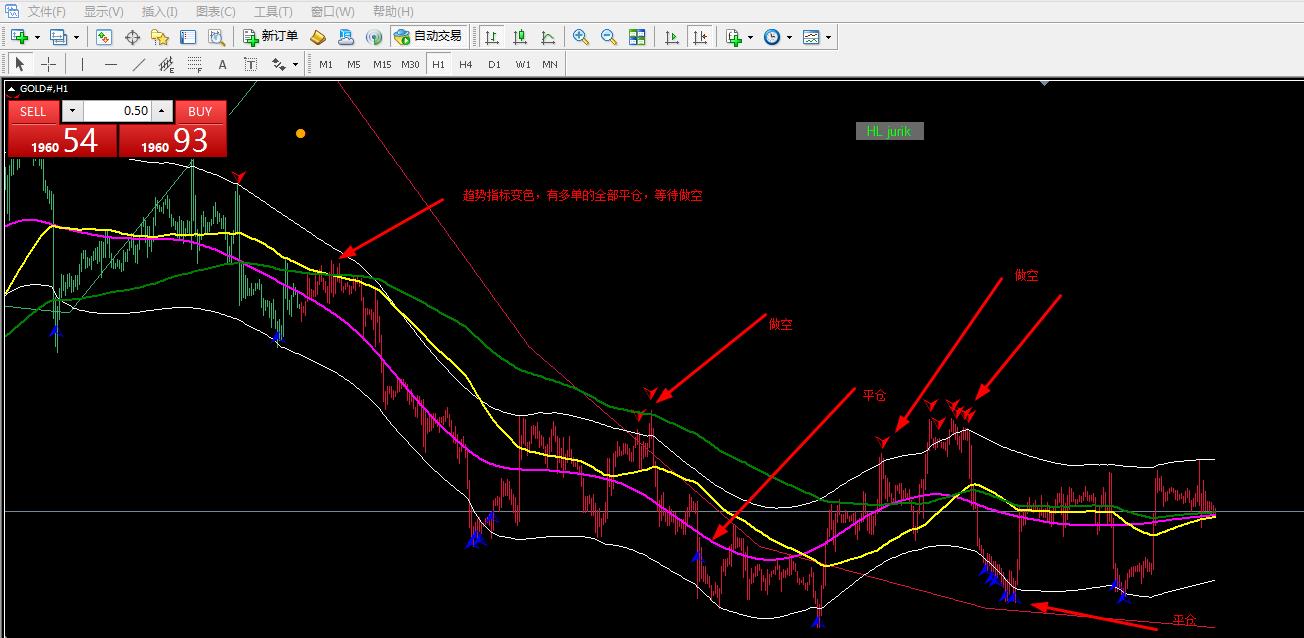Open the 窗口(W) menu

point(332,12)
